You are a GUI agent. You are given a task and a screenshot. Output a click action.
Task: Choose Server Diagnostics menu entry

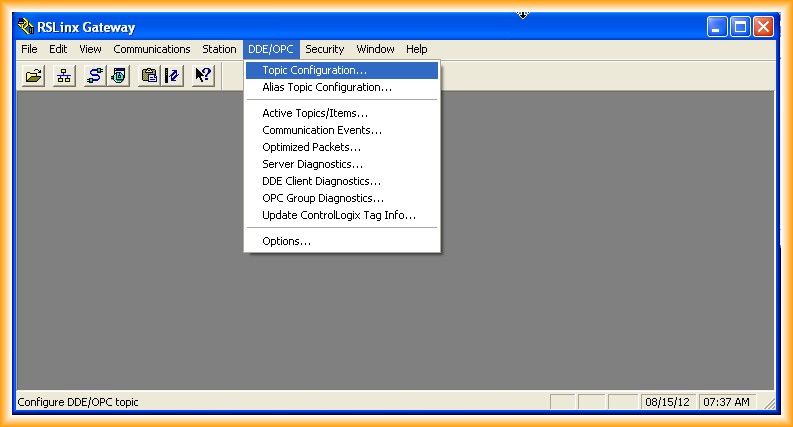click(312, 164)
